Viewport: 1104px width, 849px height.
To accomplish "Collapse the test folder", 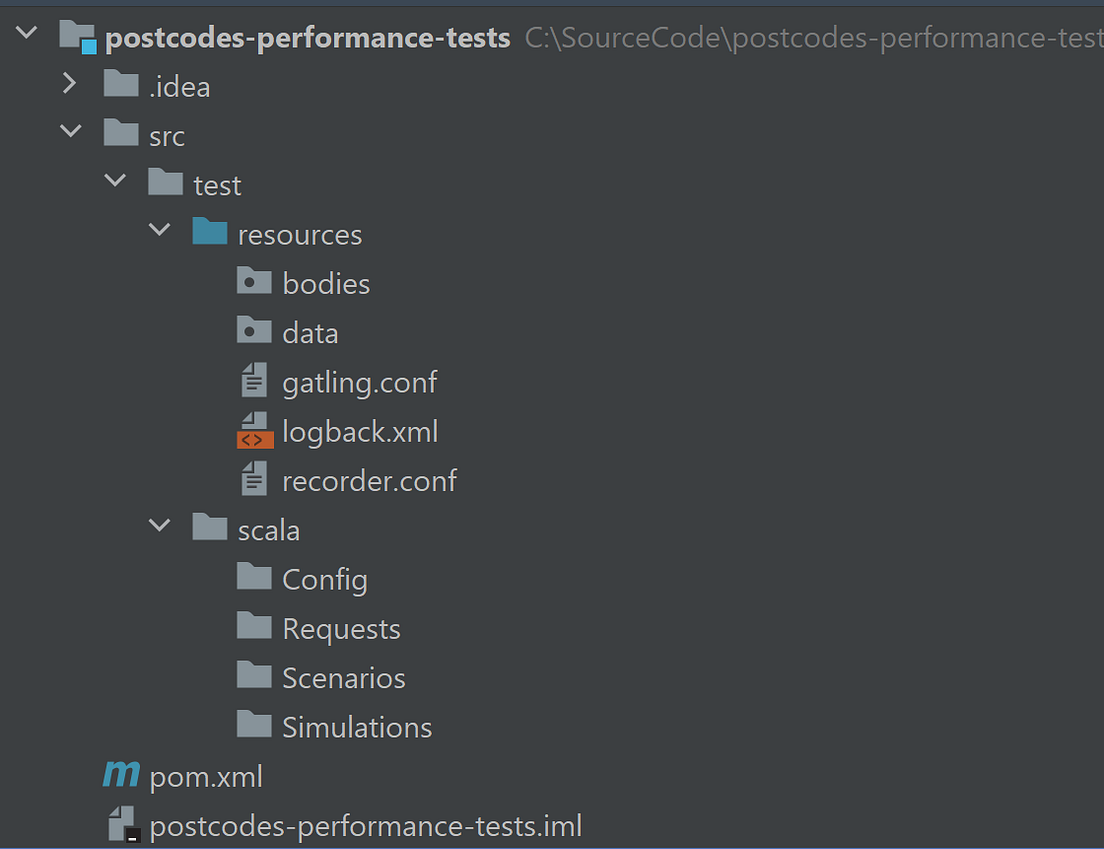I will point(114,181).
